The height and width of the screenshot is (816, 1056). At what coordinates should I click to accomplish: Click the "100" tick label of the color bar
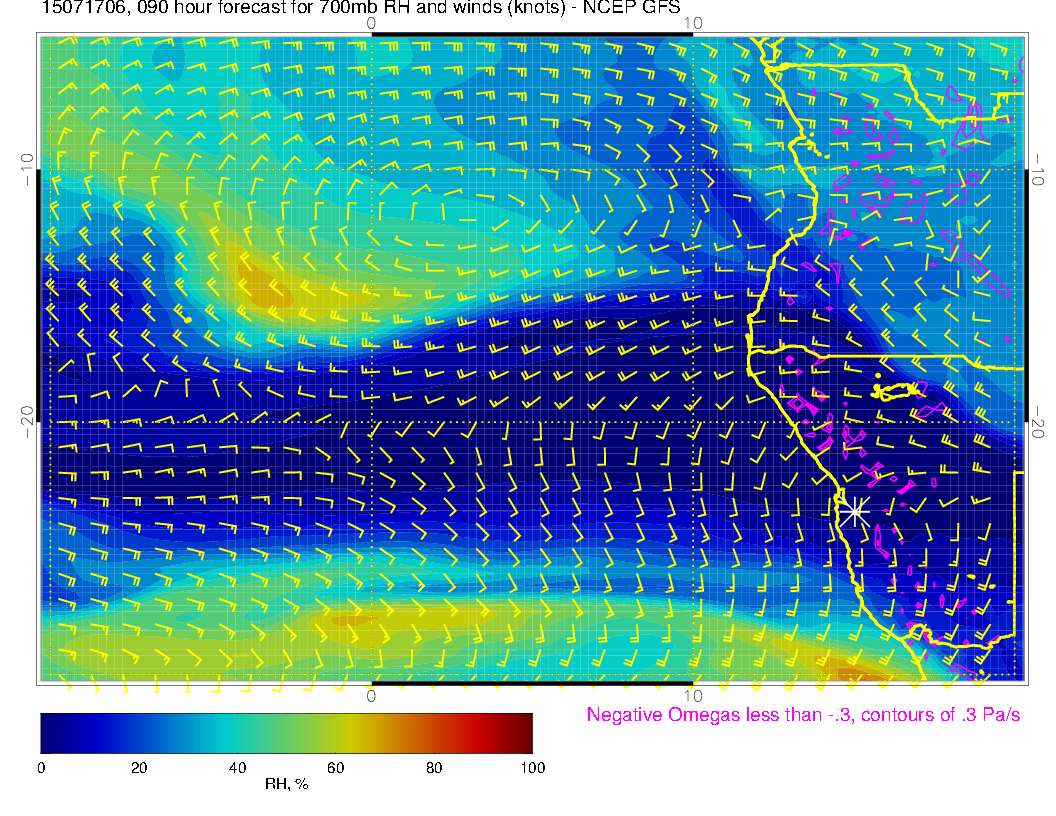tap(533, 768)
